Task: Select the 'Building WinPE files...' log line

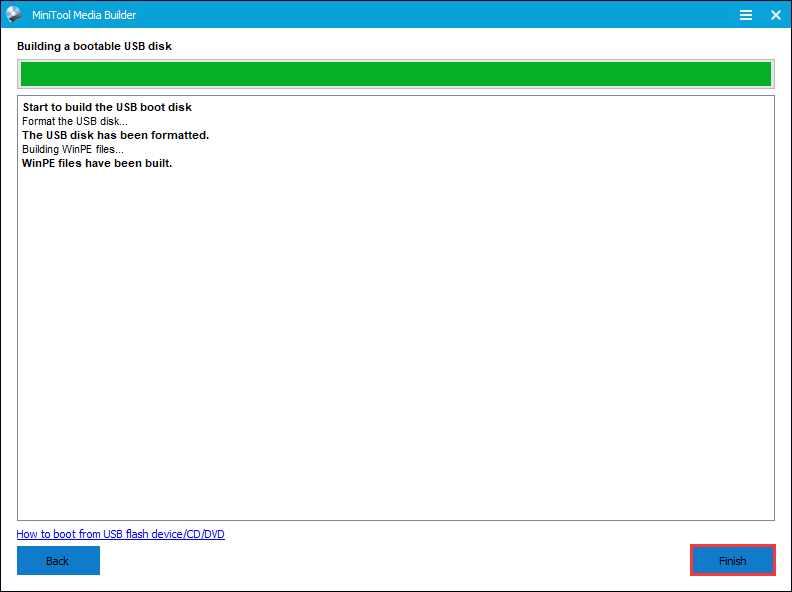Action: click(x=75, y=149)
